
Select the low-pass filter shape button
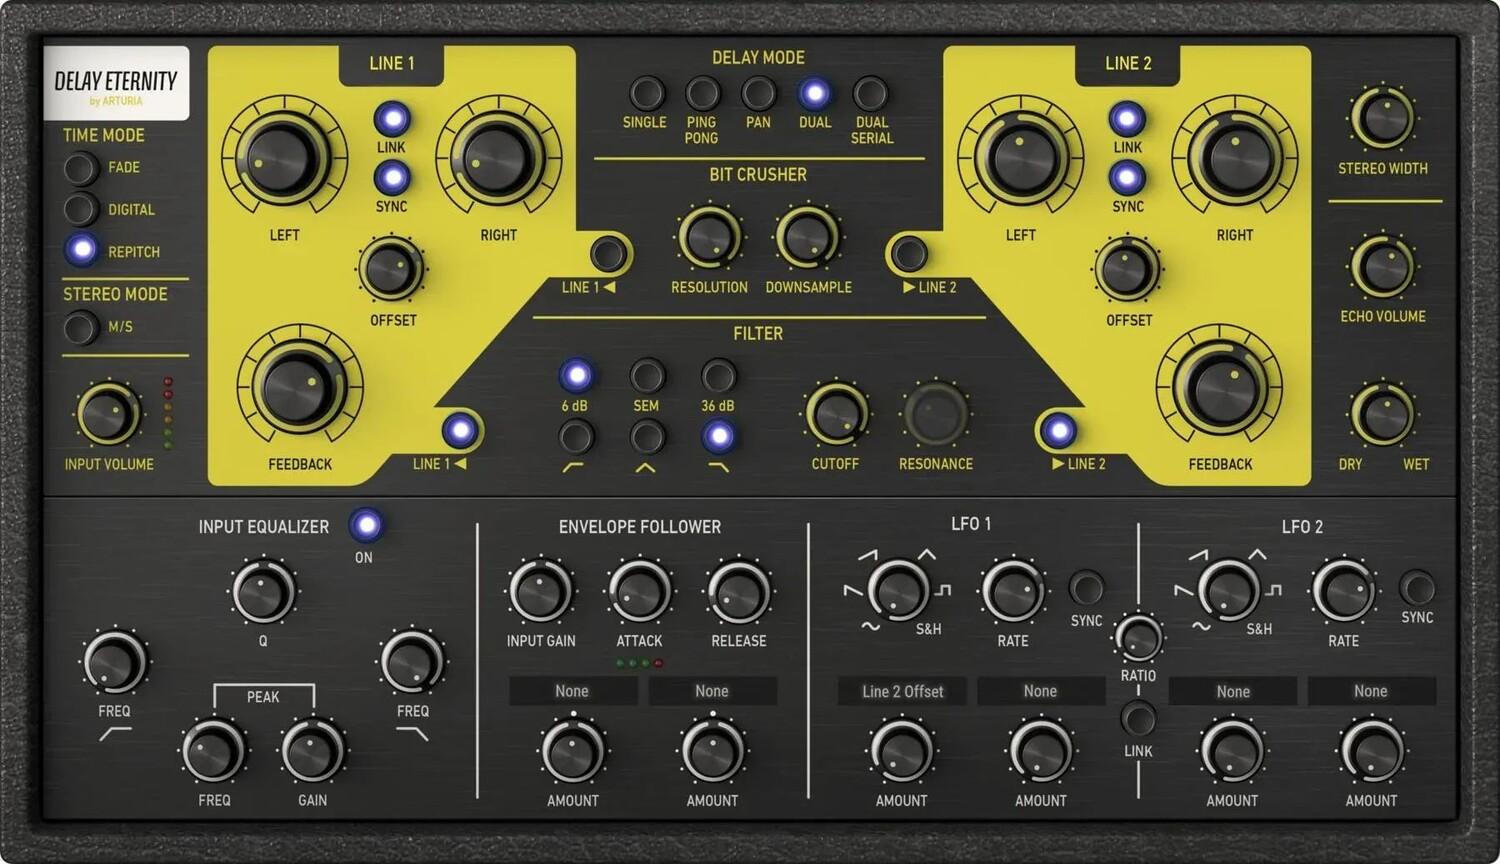(x=718, y=437)
